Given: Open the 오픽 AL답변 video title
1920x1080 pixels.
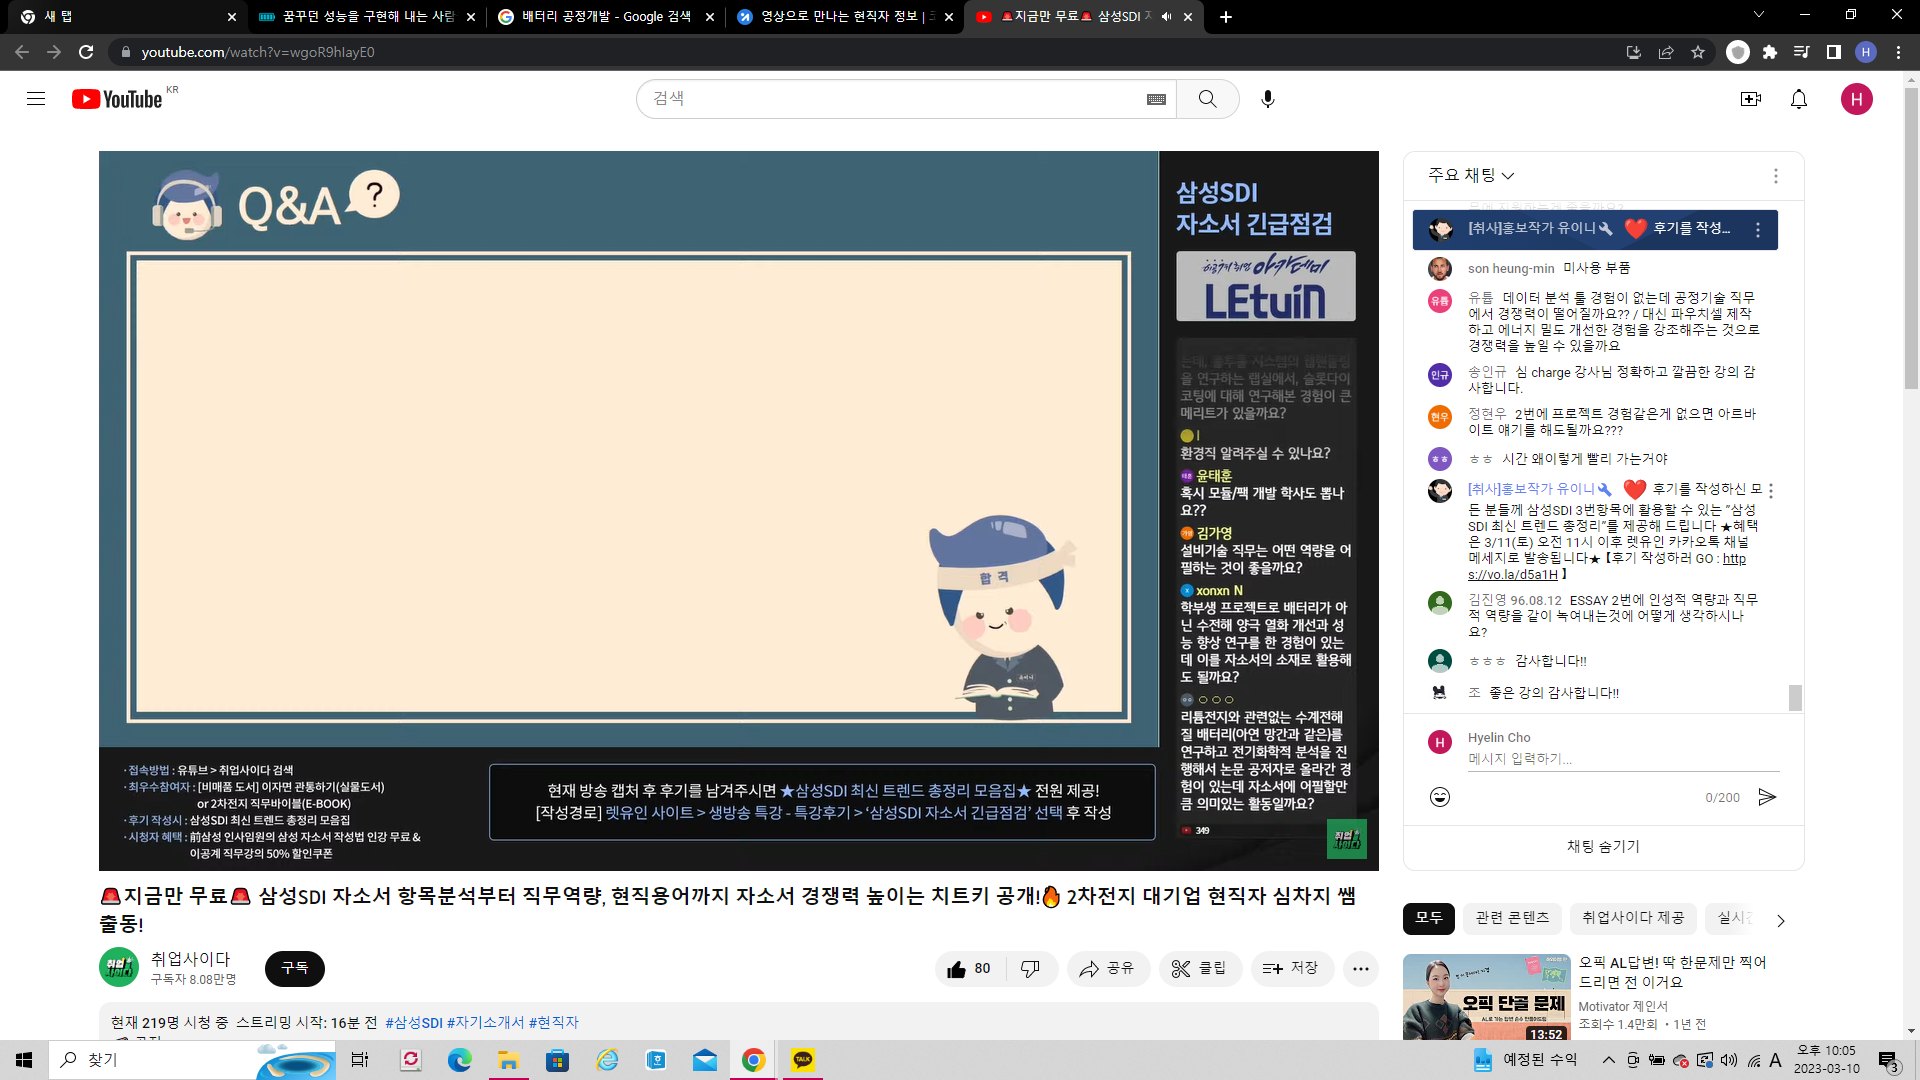Looking at the screenshot, I should pos(1673,972).
